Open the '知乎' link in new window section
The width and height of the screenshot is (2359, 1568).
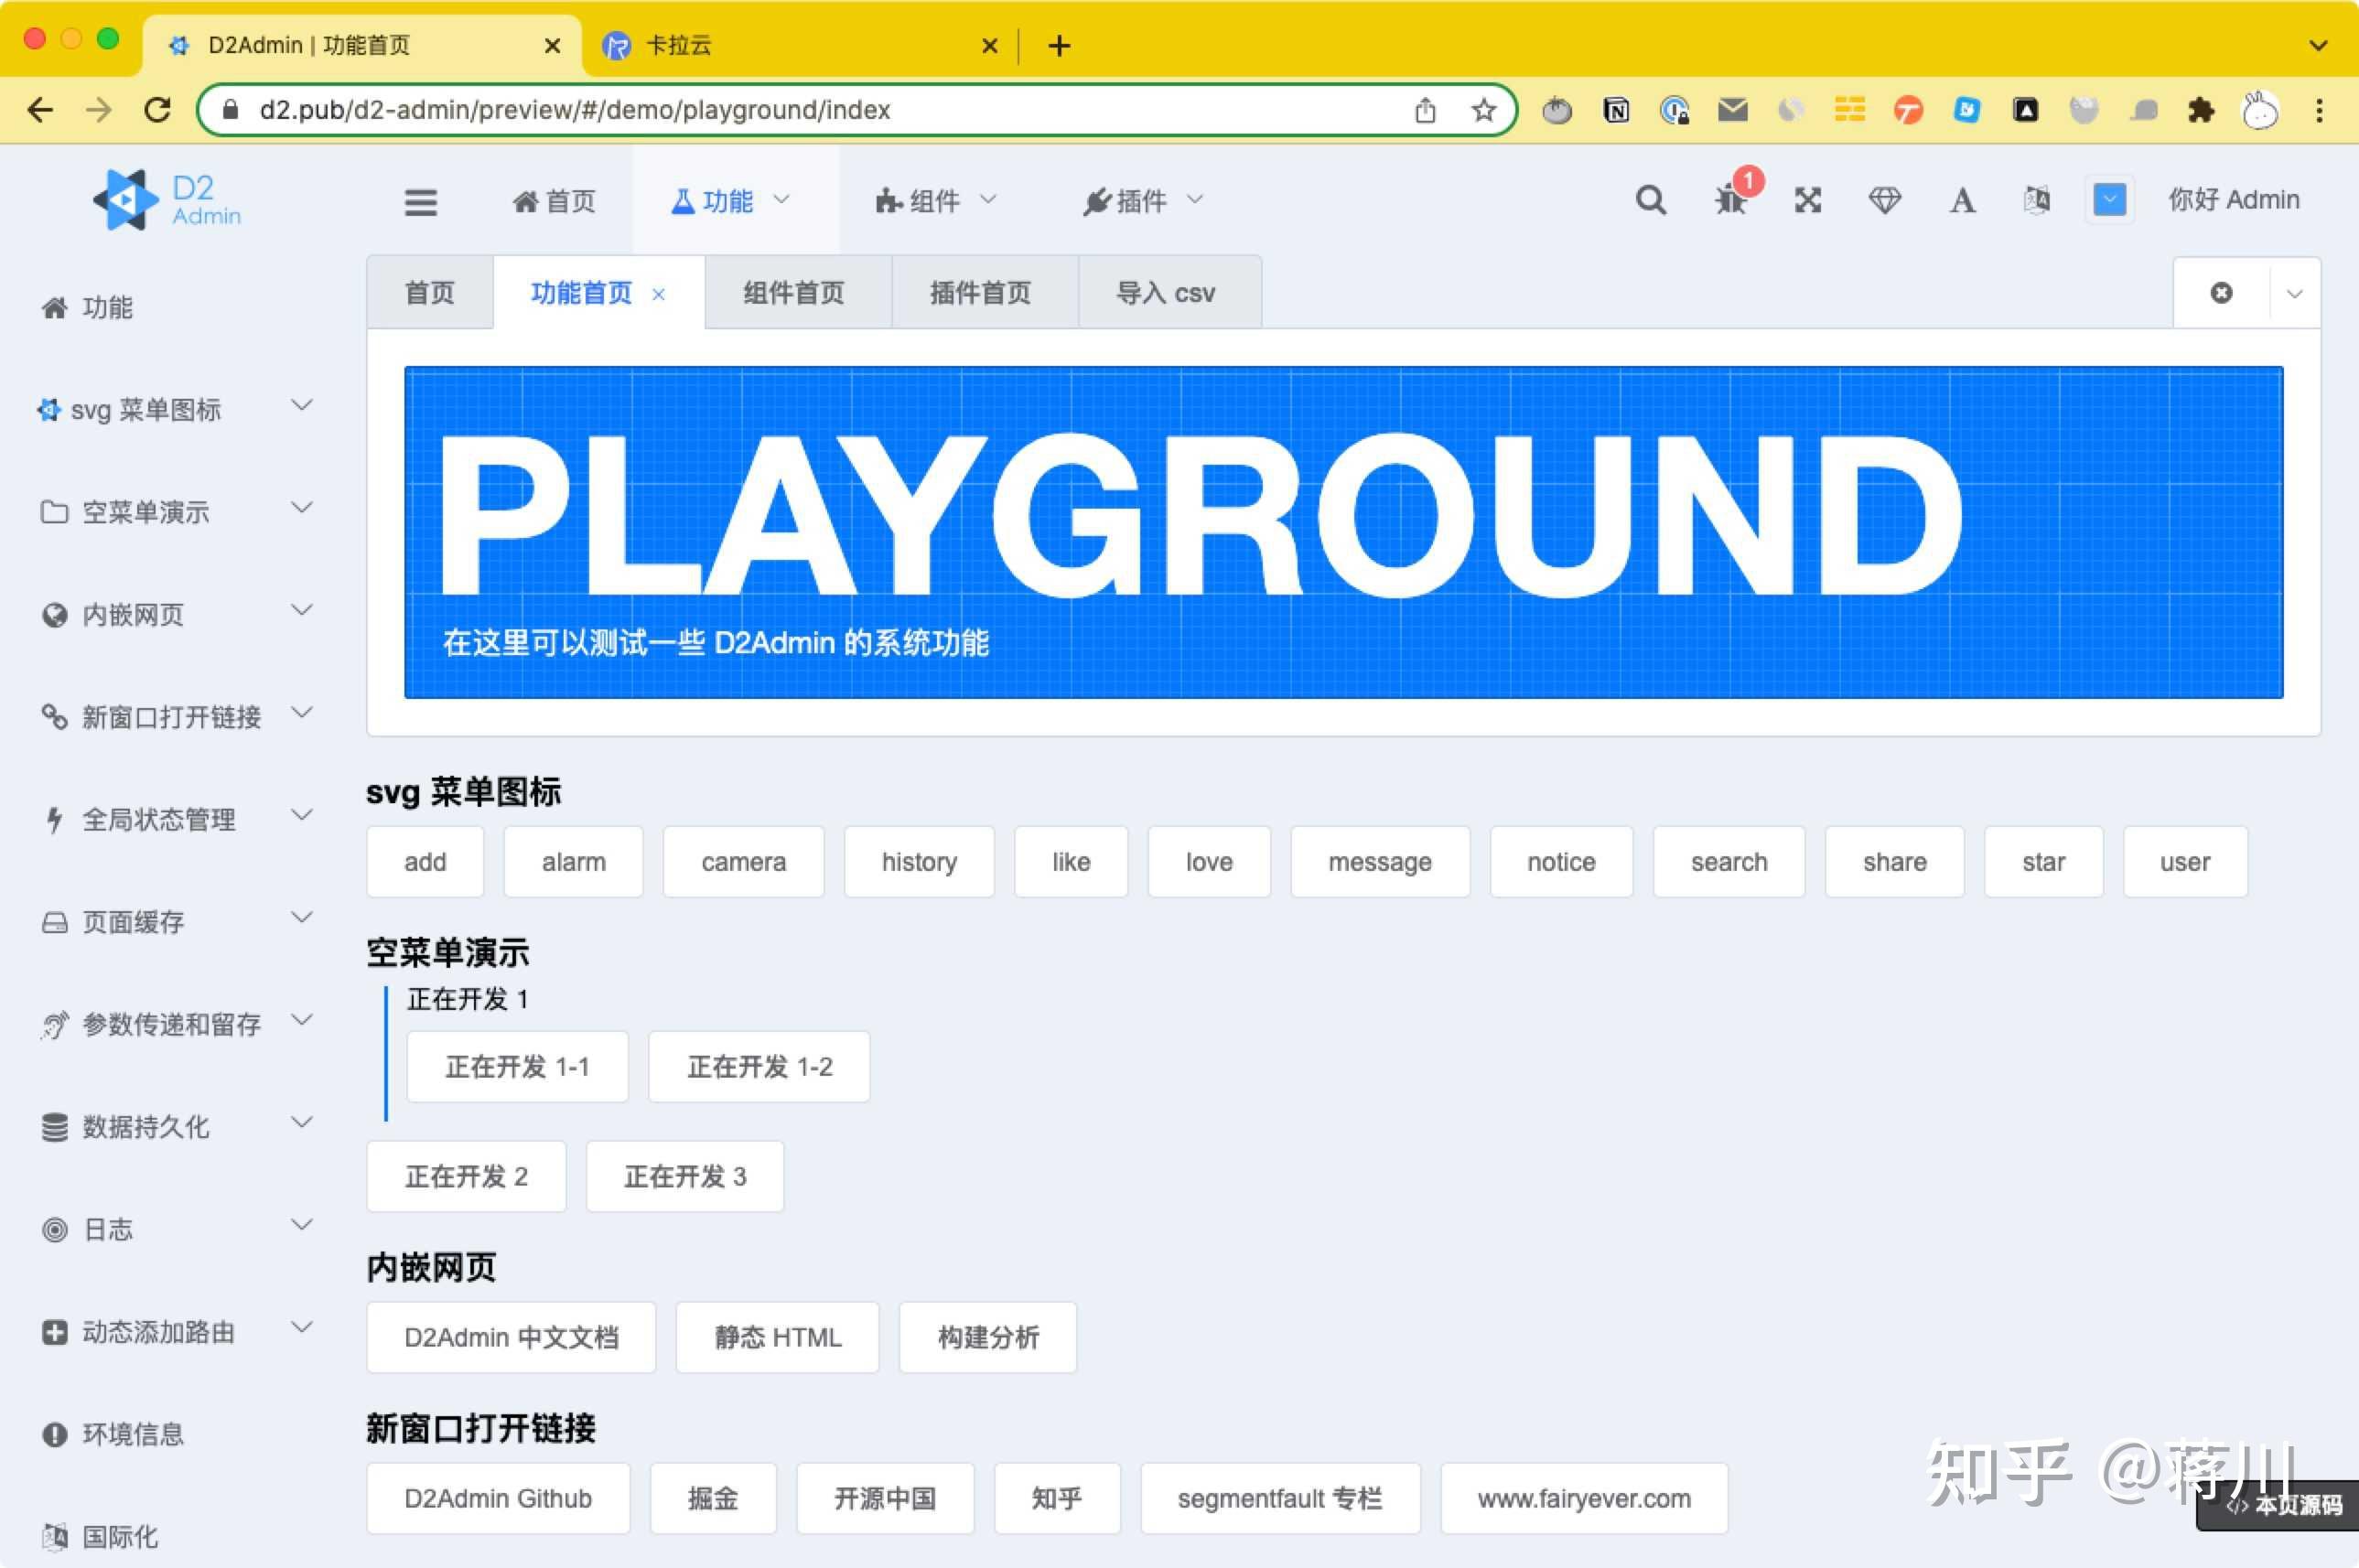1057,1498
